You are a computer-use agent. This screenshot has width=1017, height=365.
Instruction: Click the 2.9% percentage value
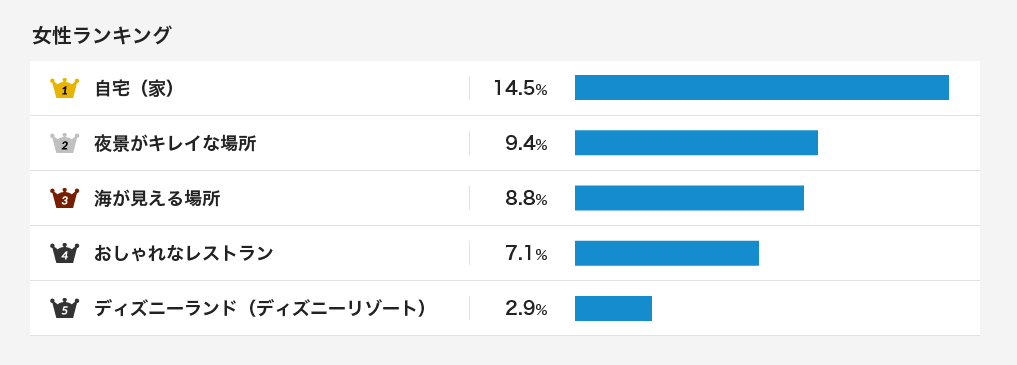pos(526,308)
